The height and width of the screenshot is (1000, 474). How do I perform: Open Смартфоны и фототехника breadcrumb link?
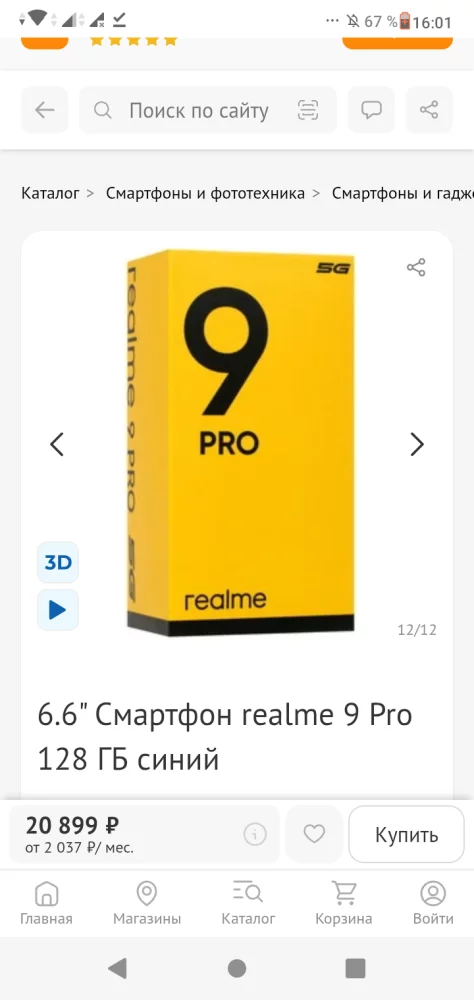point(205,193)
